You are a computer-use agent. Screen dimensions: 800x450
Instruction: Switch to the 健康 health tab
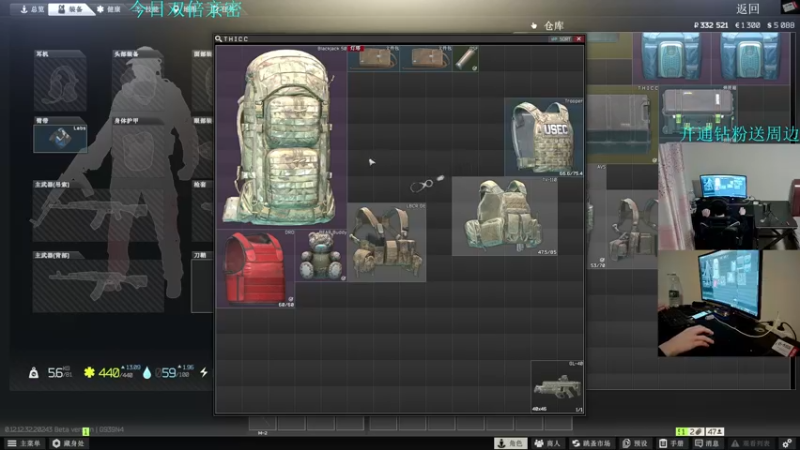click(109, 9)
